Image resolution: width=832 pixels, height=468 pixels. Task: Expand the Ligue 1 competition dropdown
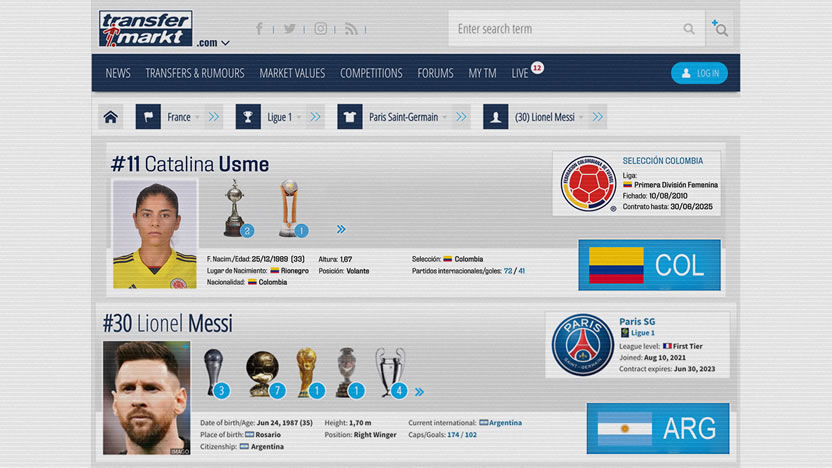pyautogui.click(x=299, y=117)
